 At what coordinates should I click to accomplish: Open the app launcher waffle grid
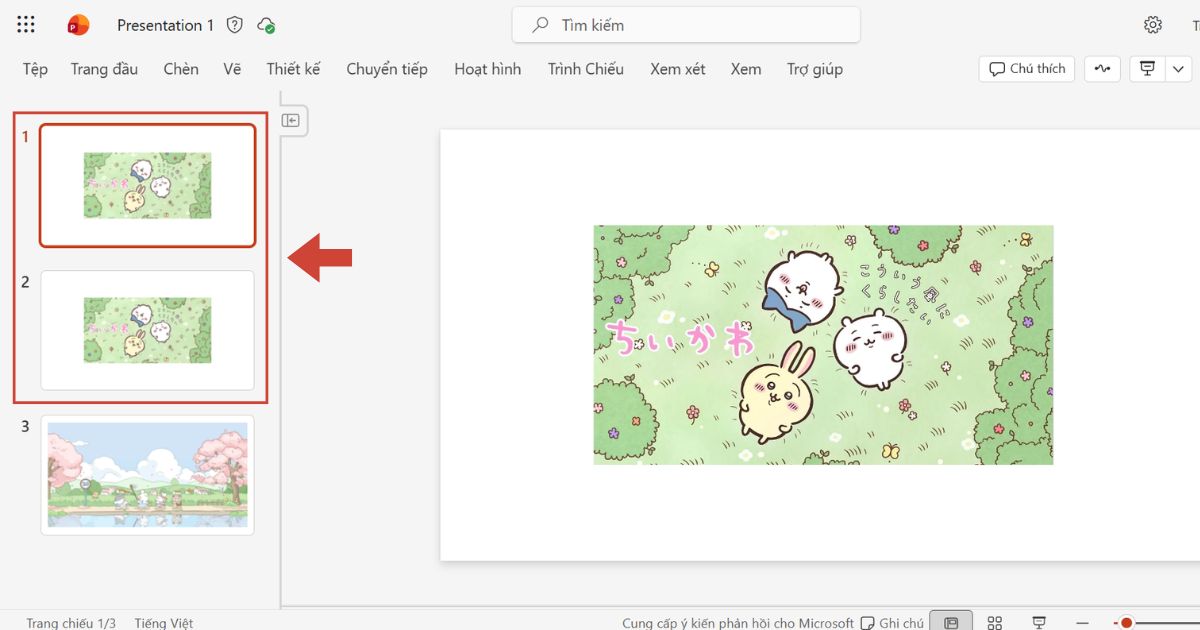click(26, 25)
